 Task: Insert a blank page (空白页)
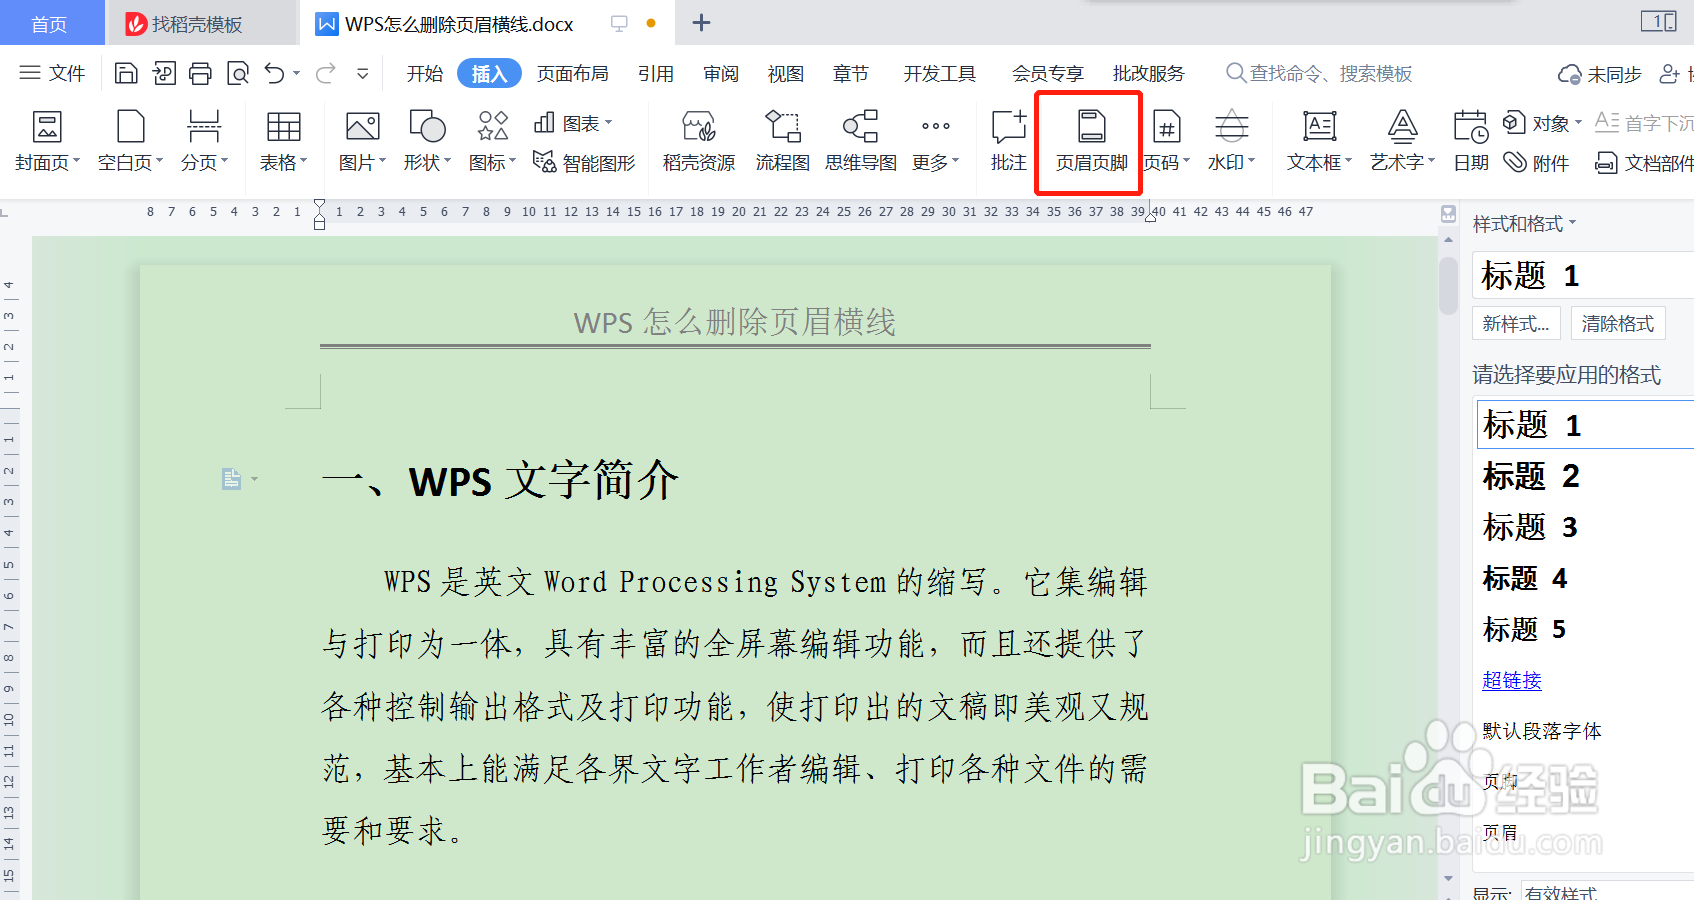130,141
